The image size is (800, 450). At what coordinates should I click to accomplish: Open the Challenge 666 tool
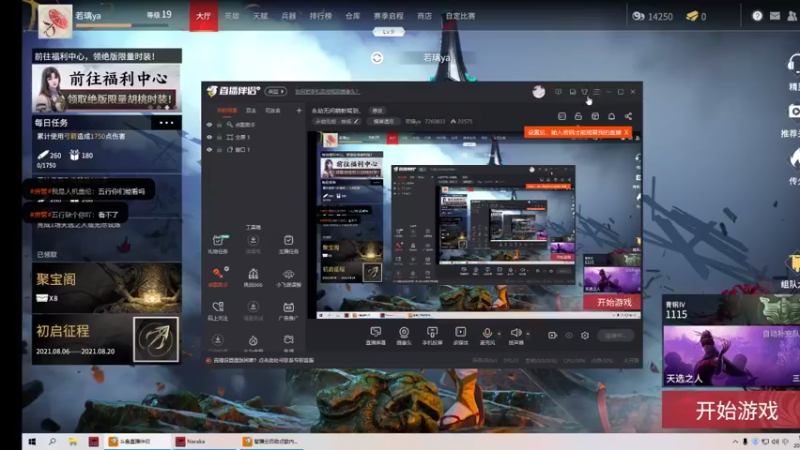pos(253,277)
